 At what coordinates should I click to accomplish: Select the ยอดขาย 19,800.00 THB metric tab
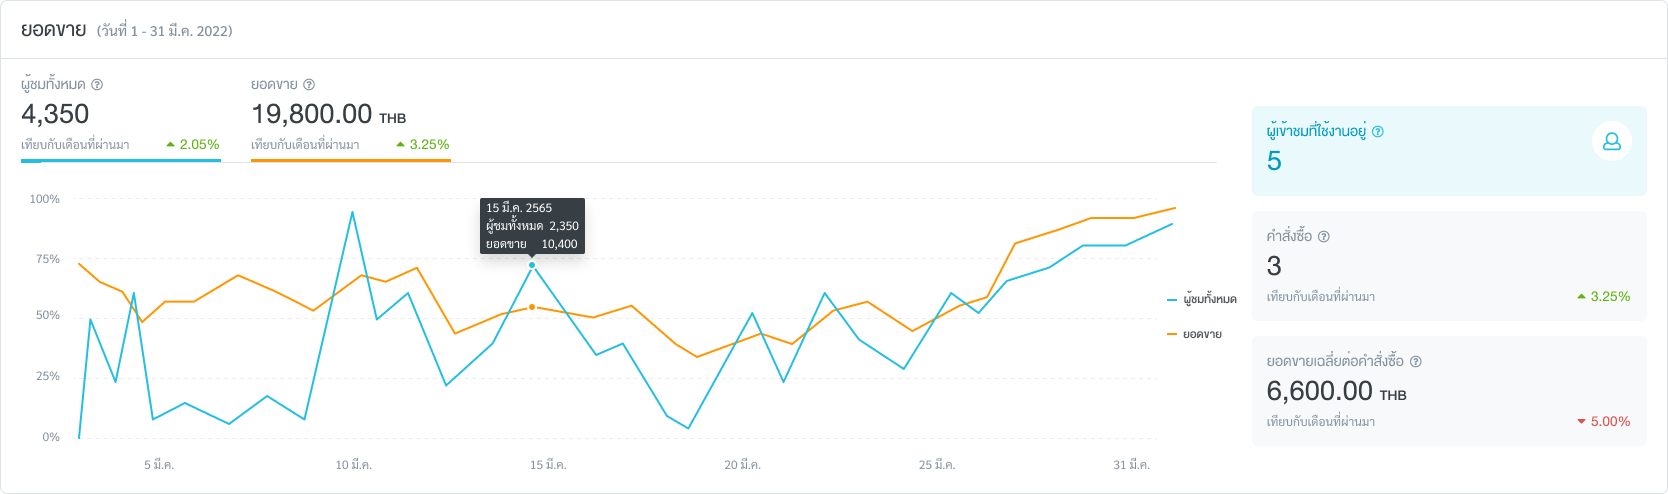350,114
